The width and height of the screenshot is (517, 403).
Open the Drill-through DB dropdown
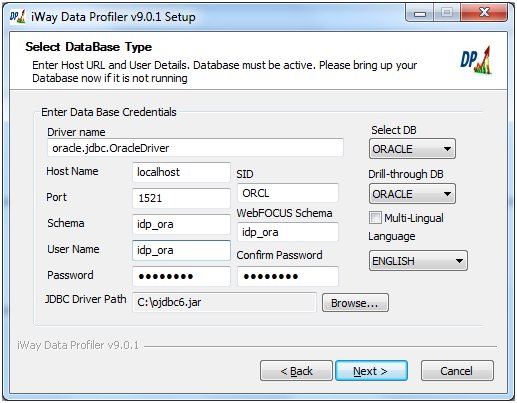[412, 194]
